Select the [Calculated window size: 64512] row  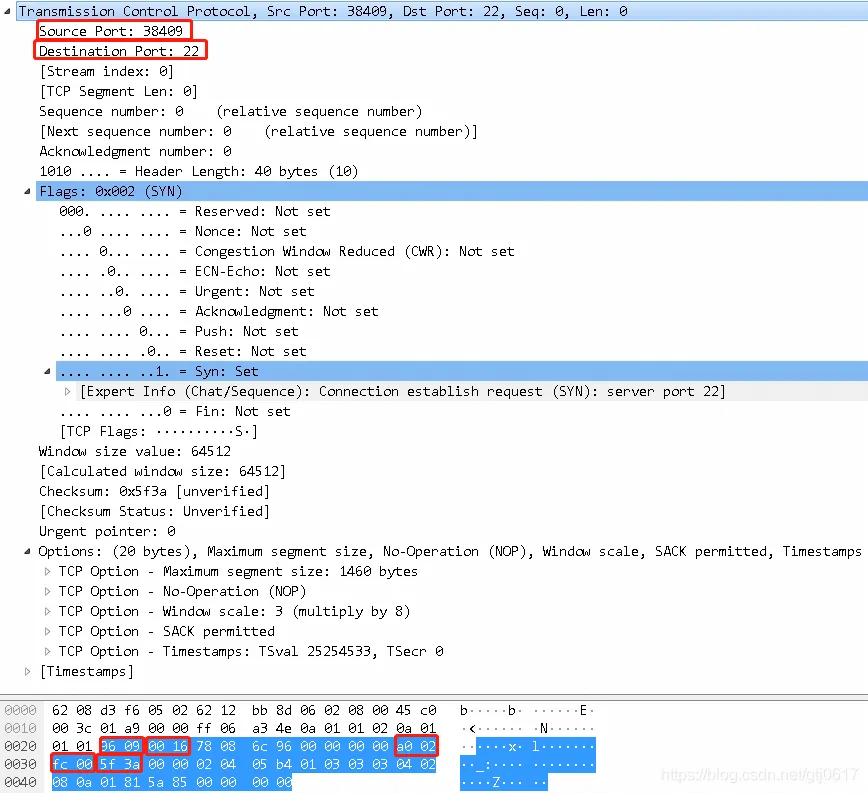coord(162,471)
